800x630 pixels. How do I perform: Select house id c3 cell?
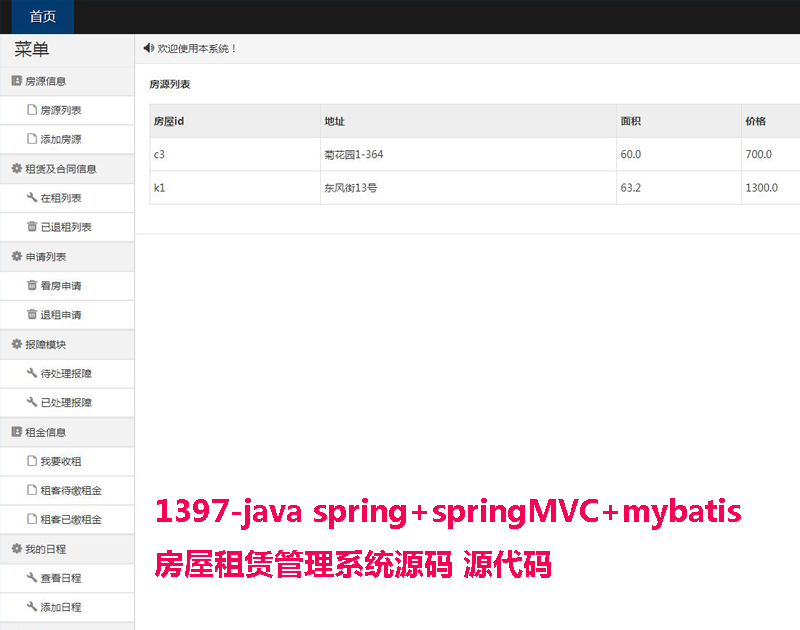pos(235,155)
